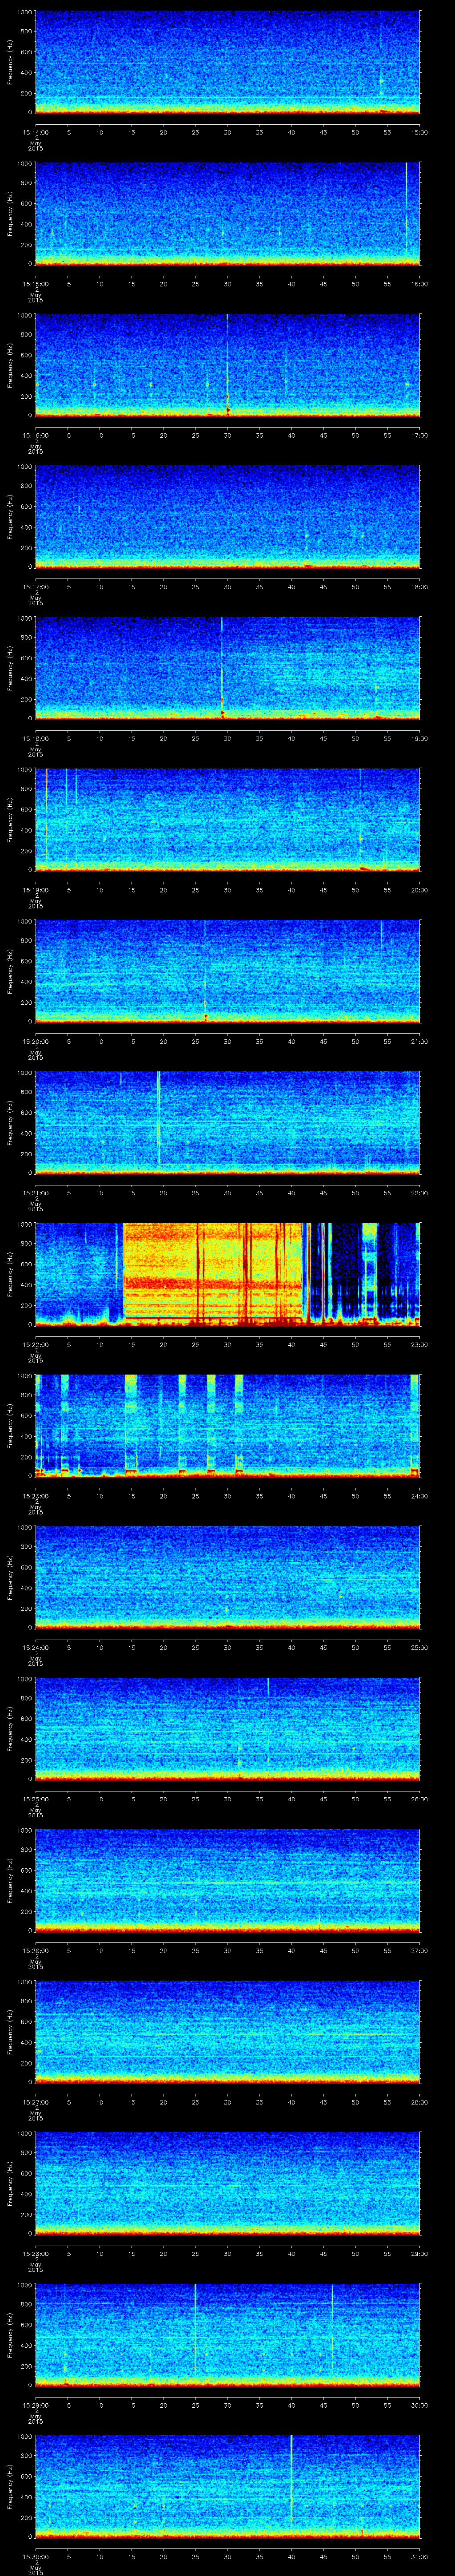The height and width of the screenshot is (2576, 455).
Task: Select the 23:00 end-of-row time label
Action: click(419, 1344)
